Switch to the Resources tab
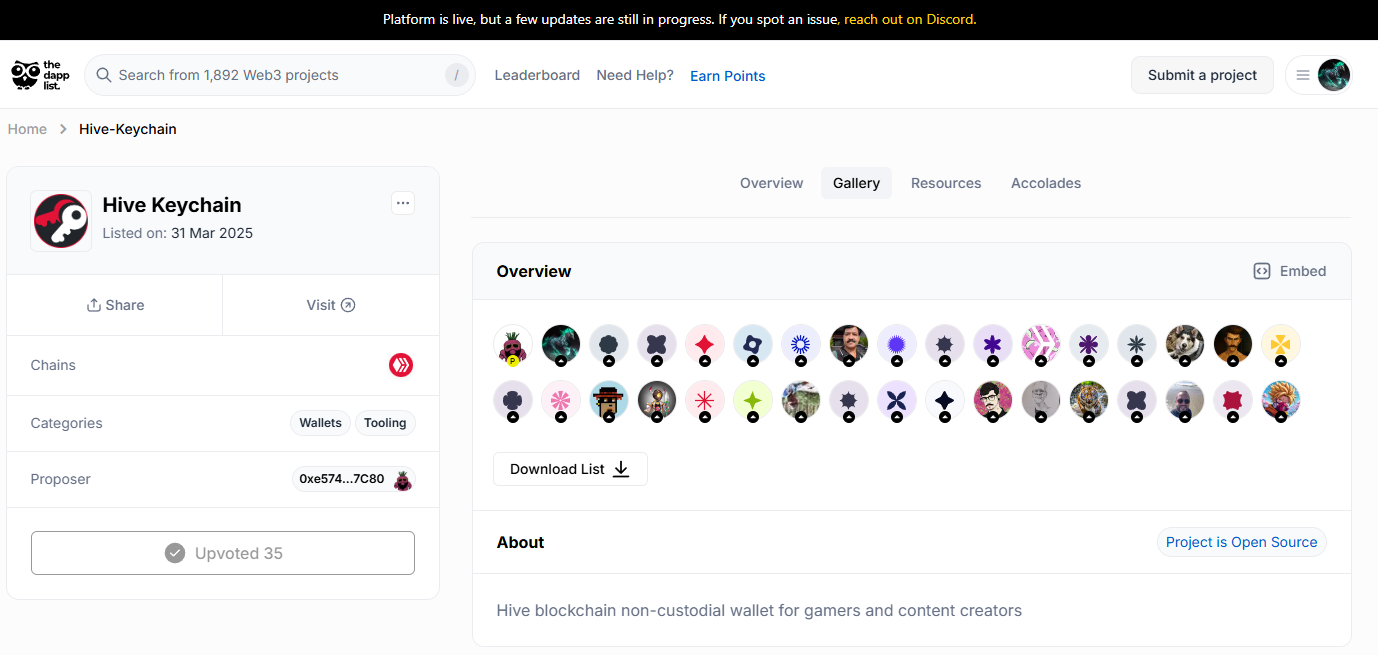The height and width of the screenshot is (655, 1378). [946, 183]
